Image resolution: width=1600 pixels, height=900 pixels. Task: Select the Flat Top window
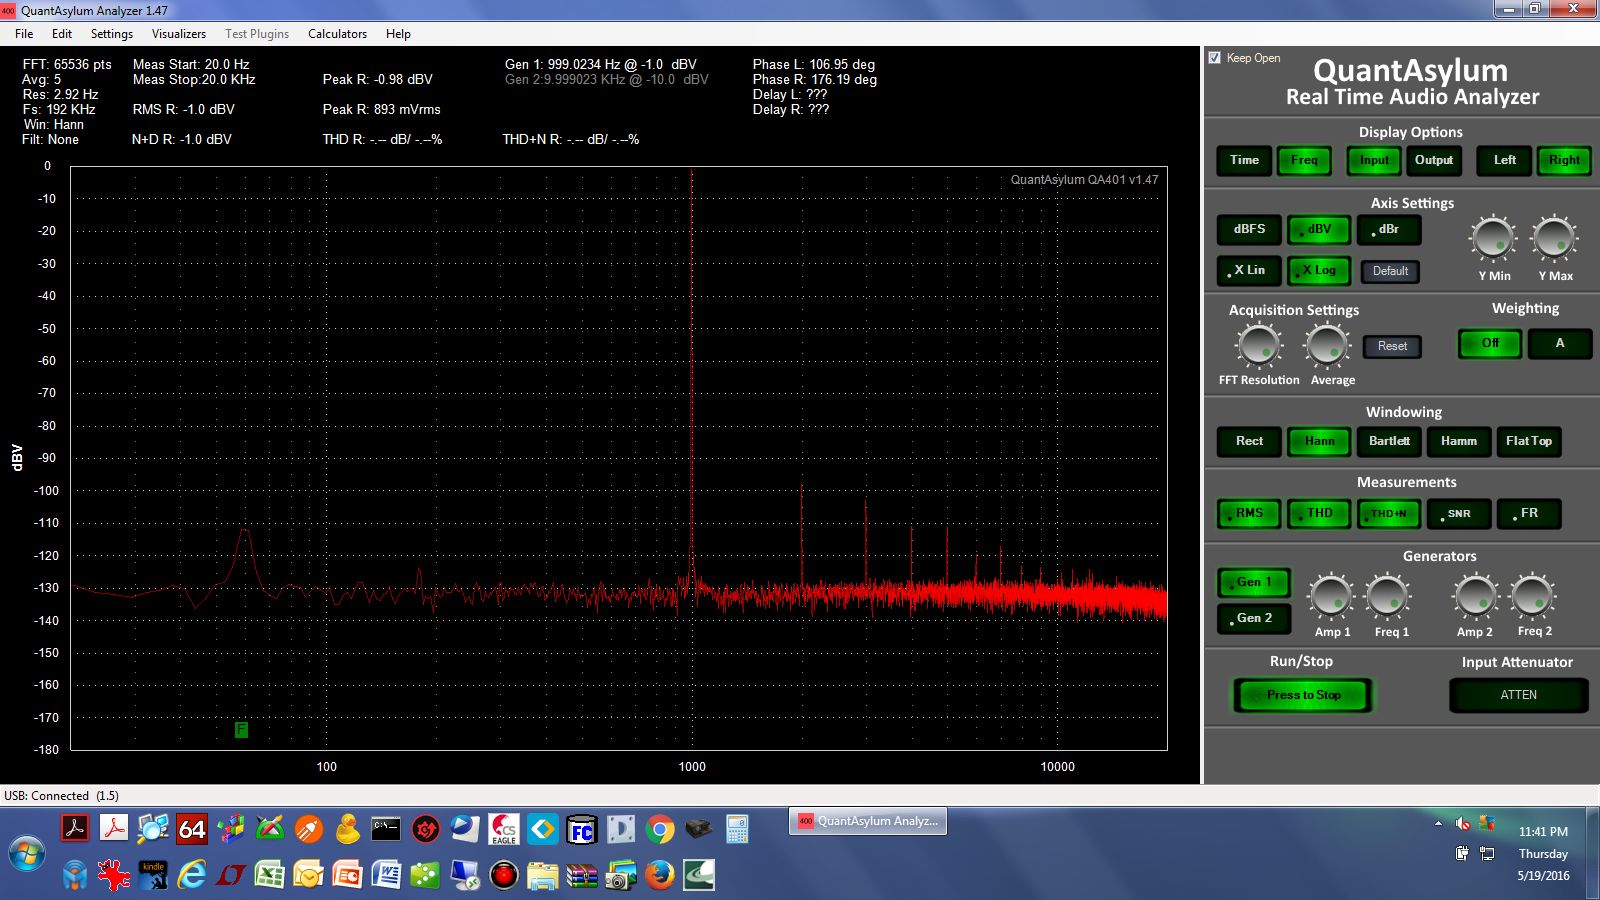coord(1528,441)
